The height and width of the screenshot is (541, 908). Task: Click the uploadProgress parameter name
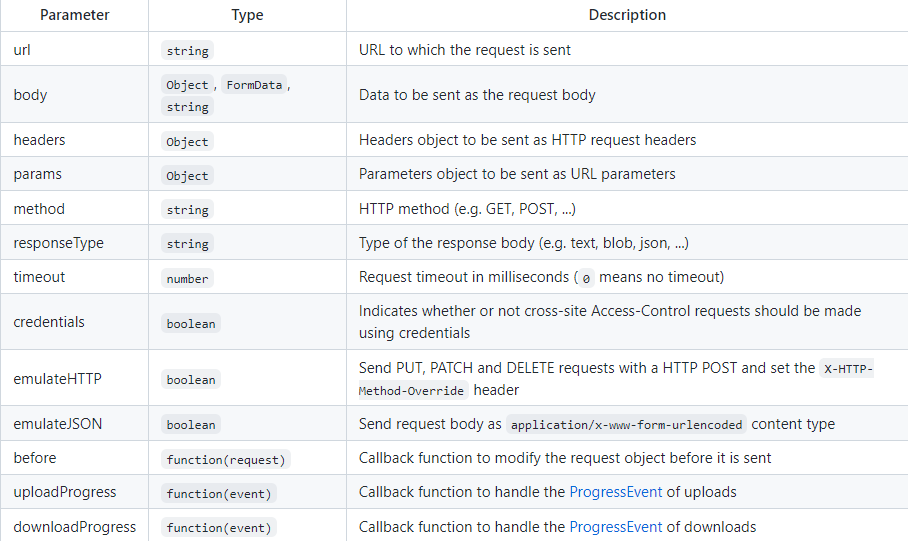tap(65, 492)
